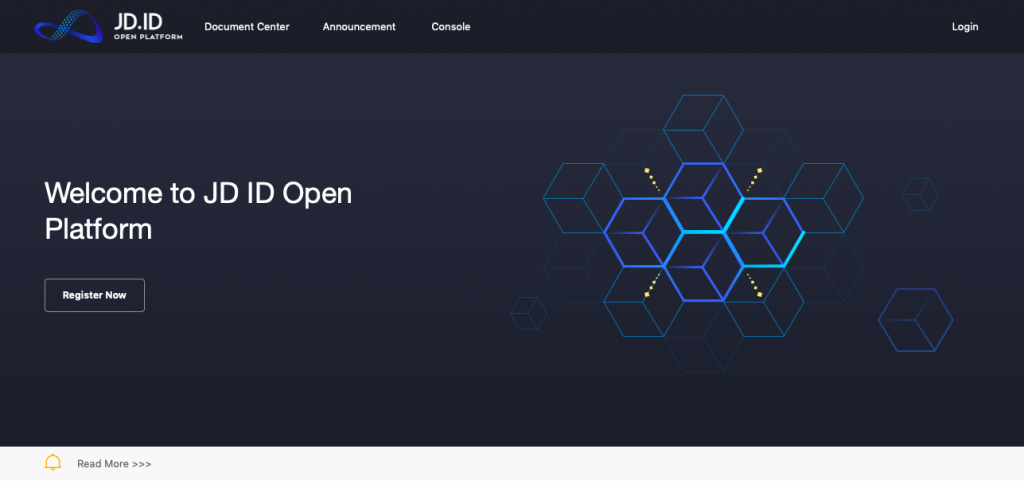This screenshot has width=1024, height=488.
Task: Click the notification bell icon
Action: coord(53,463)
